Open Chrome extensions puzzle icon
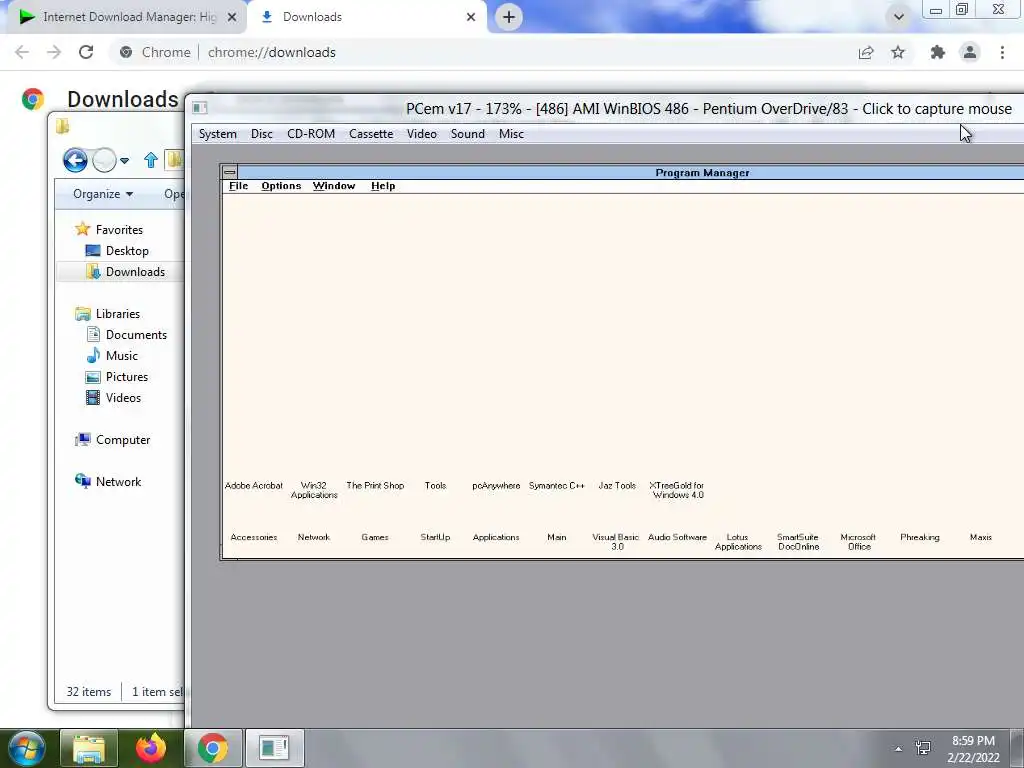 coord(938,52)
